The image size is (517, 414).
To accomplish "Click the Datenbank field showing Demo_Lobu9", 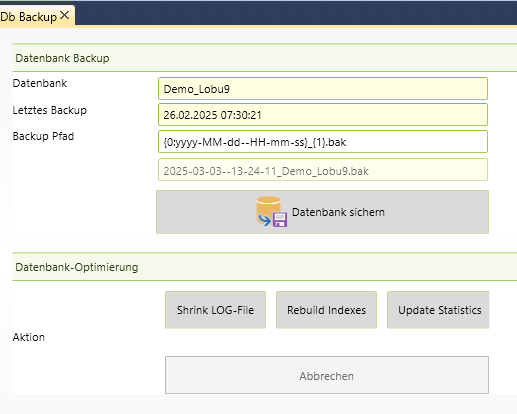I will click(x=323, y=89).
